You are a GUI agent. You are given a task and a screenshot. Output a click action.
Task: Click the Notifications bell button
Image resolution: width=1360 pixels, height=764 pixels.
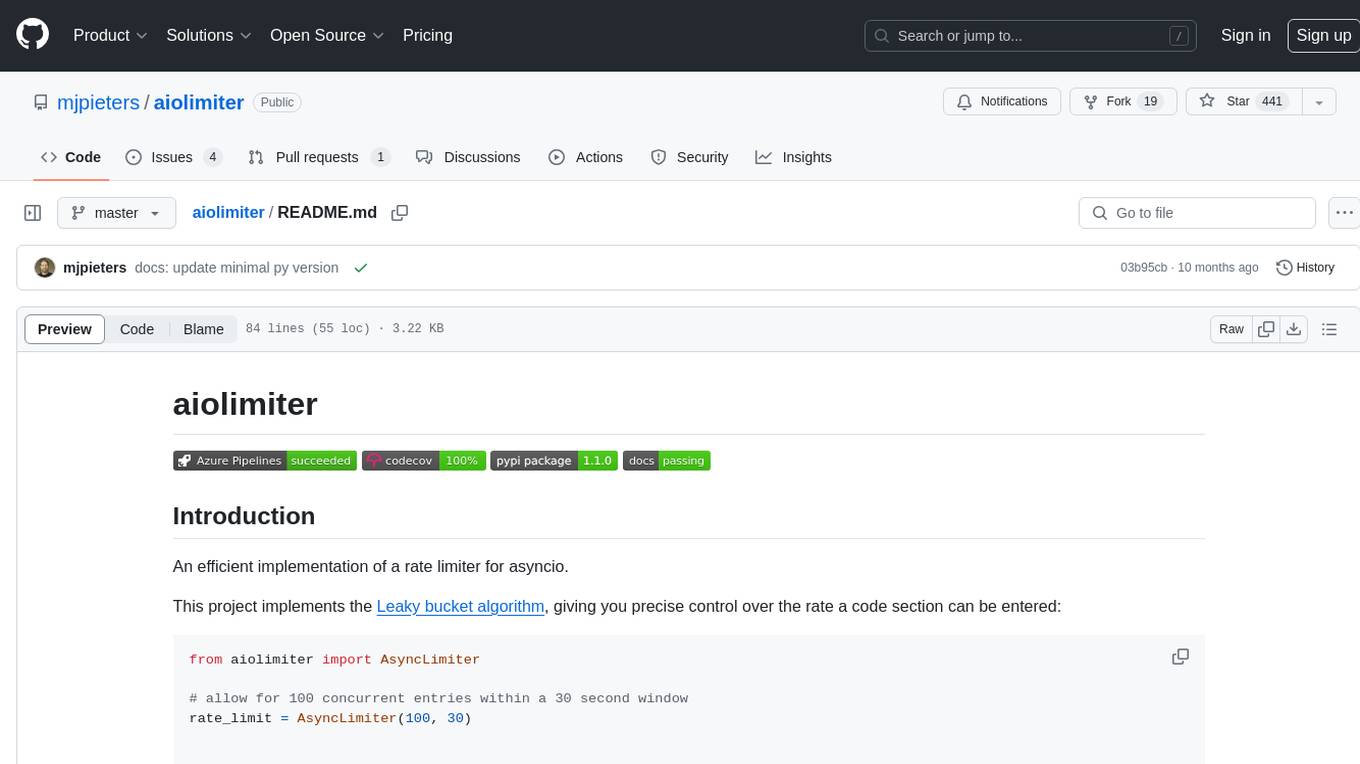click(1002, 102)
